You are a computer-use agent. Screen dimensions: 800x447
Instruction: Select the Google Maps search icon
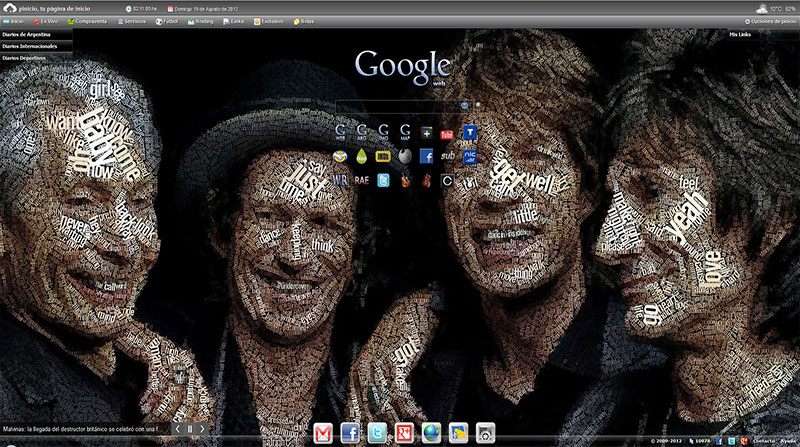click(405, 133)
